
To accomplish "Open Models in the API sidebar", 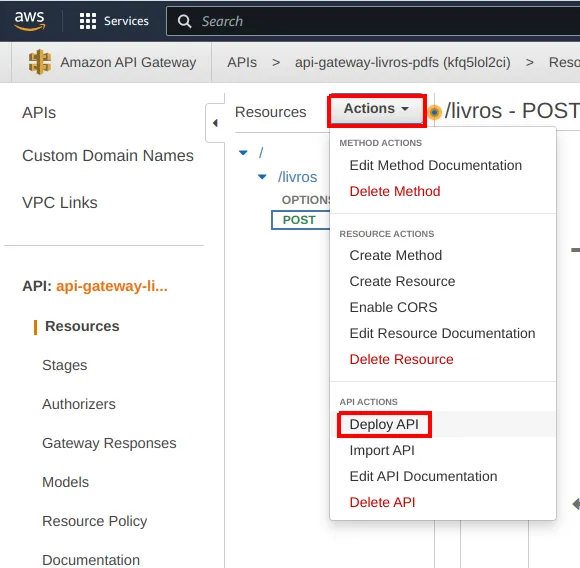I will [65, 482].
